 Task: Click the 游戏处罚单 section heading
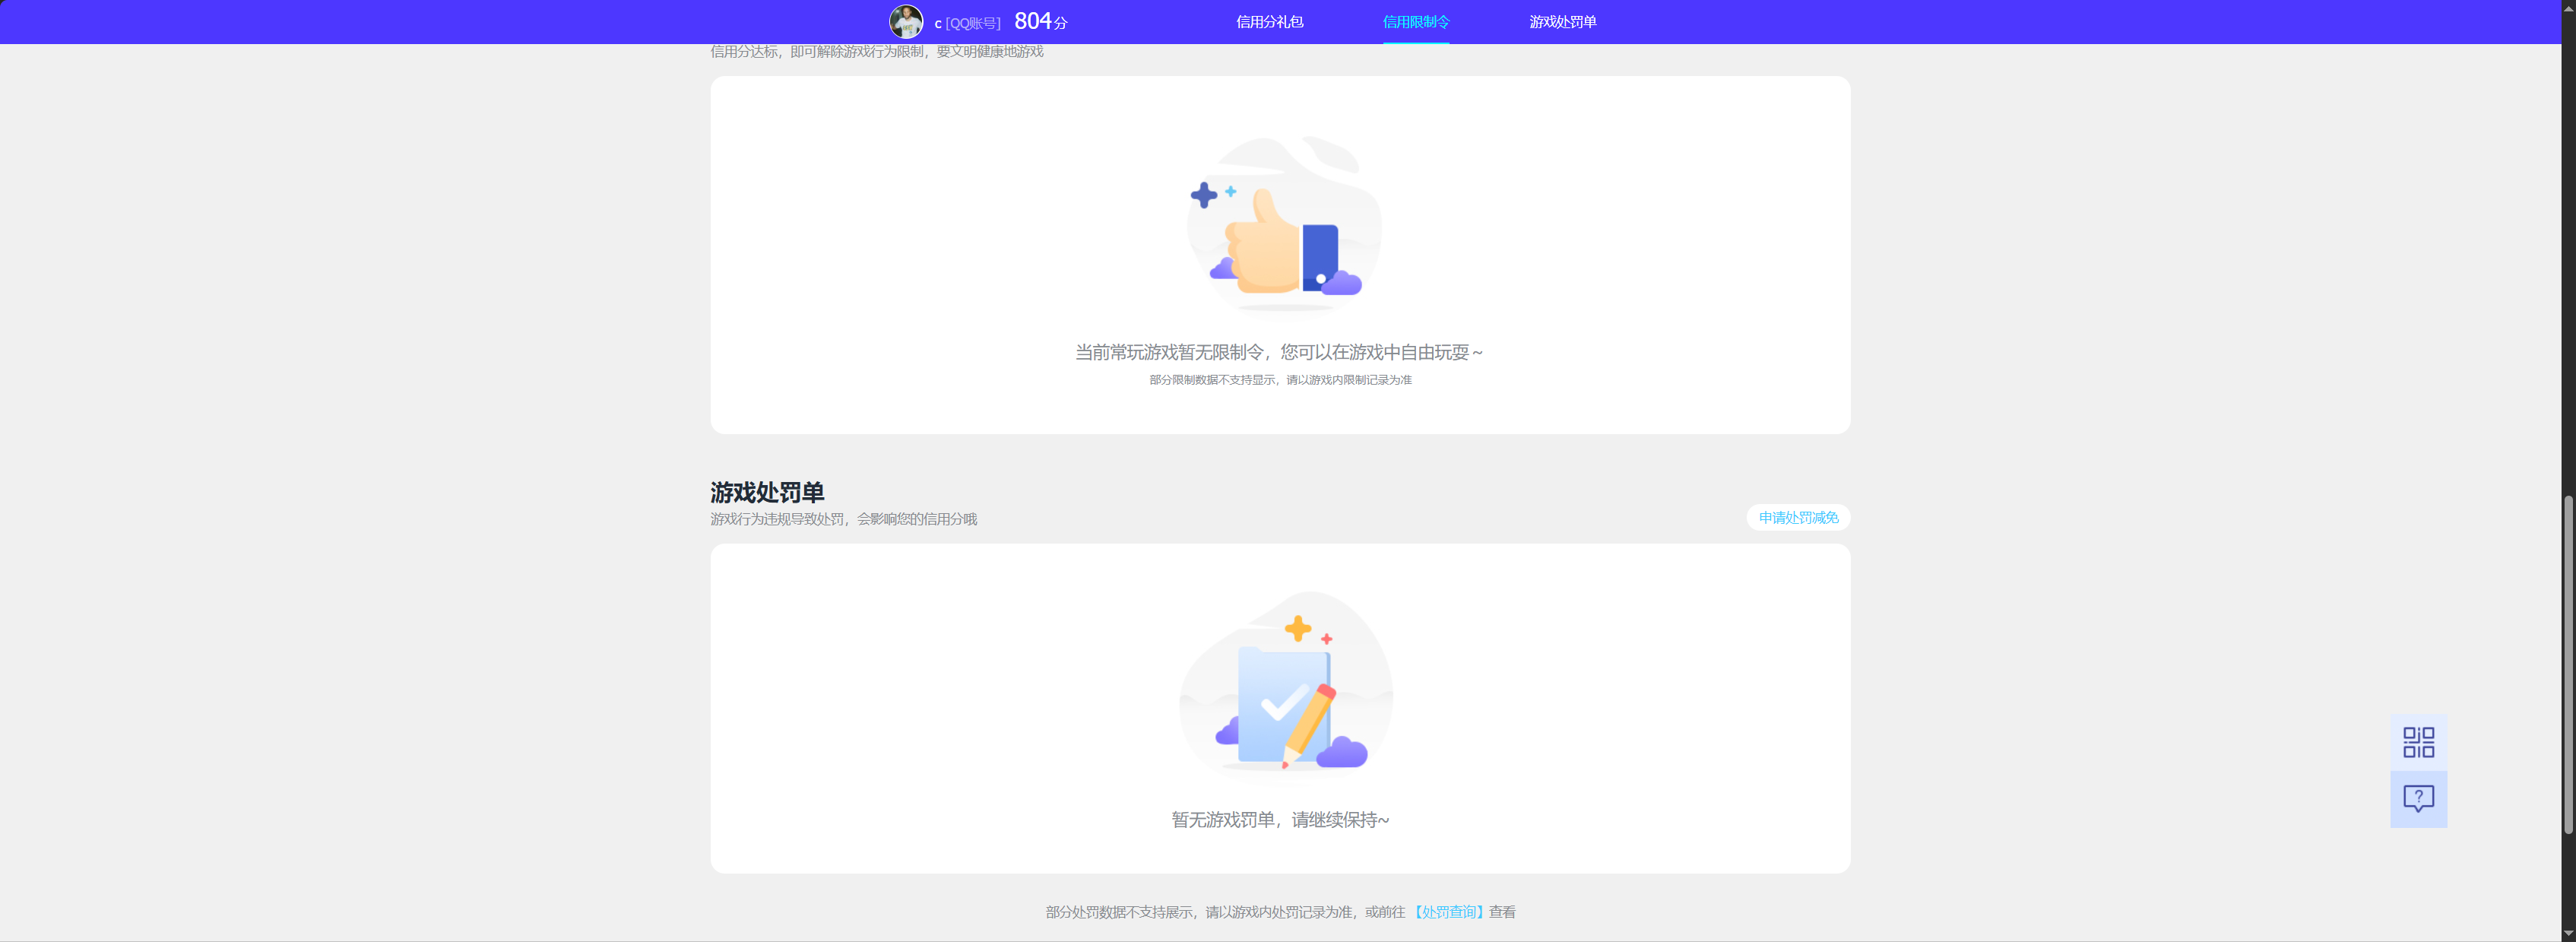[x=767, y=492]
